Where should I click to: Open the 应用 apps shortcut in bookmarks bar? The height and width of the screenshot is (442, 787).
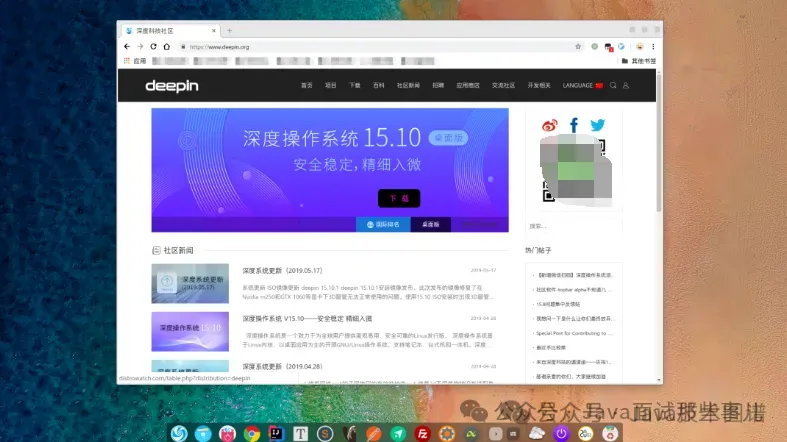(x=135, y=61)
